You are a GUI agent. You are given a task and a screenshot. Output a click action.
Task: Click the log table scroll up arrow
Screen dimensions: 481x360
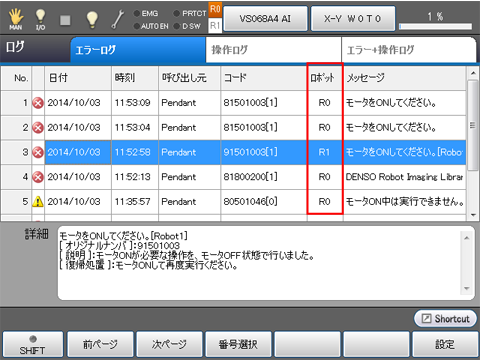[473, 73]
